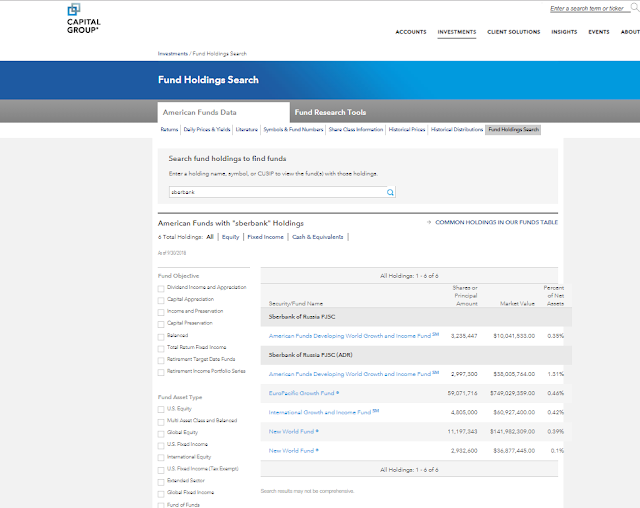Screen dimensions: 640x508
Task: Open the Accounts menu
Action: [411, 32]
